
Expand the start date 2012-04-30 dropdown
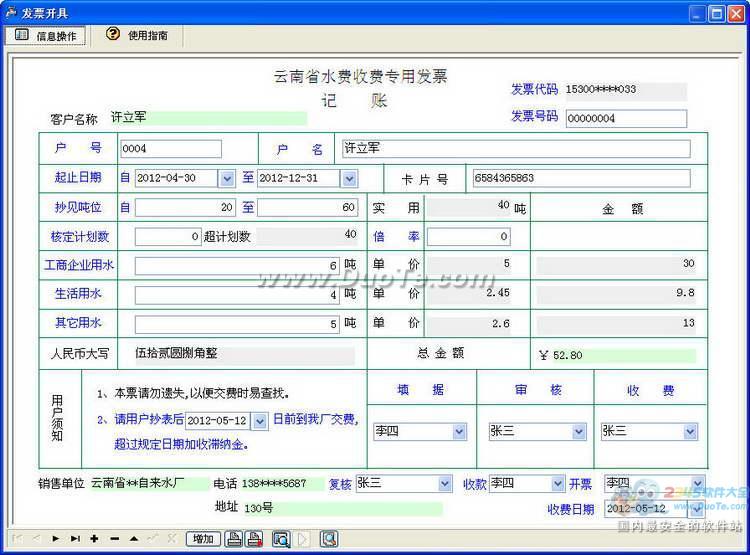pyautogui.click(x=227, y=179)
